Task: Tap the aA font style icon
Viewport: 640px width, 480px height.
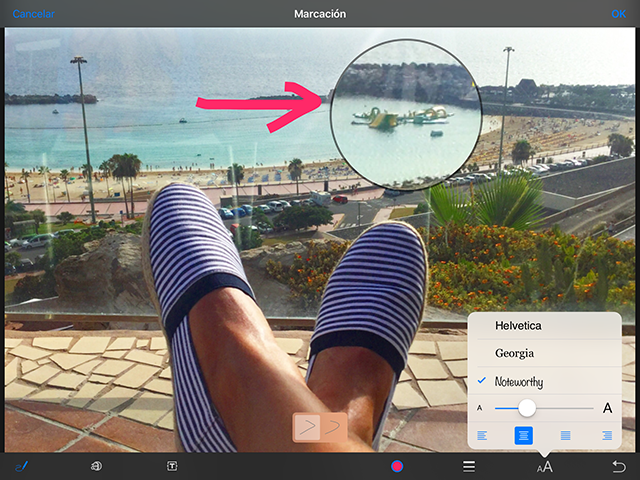Action: point(544,467)
